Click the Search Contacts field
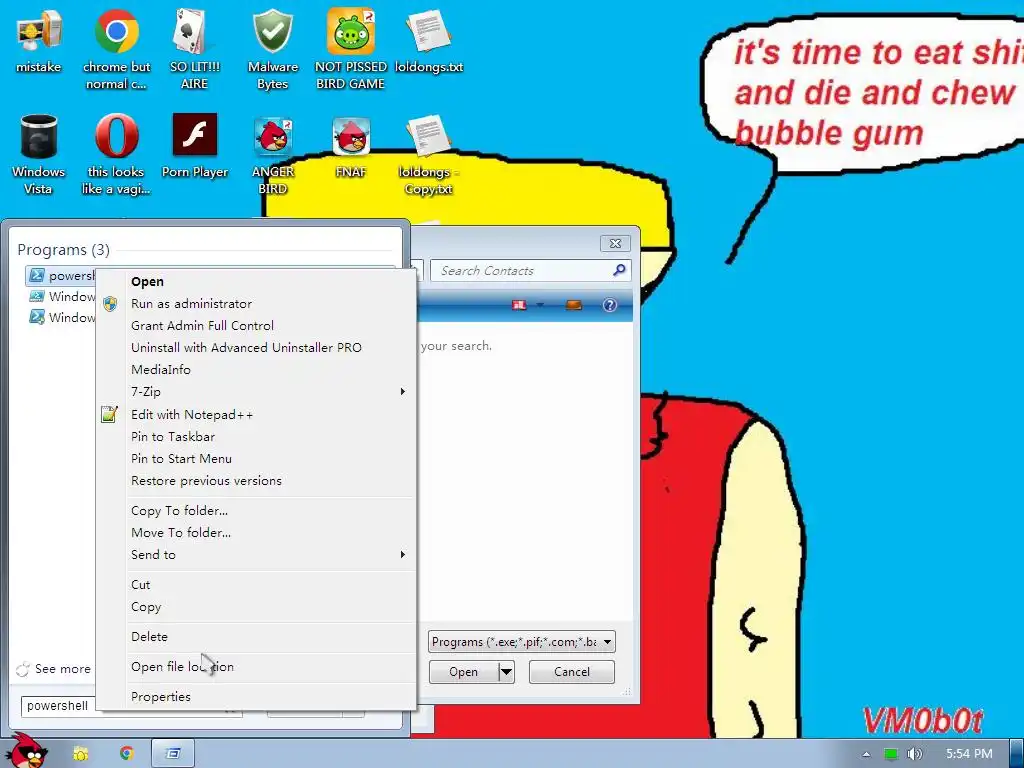This screenshot has width=1024, height=768. click(x=530, y=270)
